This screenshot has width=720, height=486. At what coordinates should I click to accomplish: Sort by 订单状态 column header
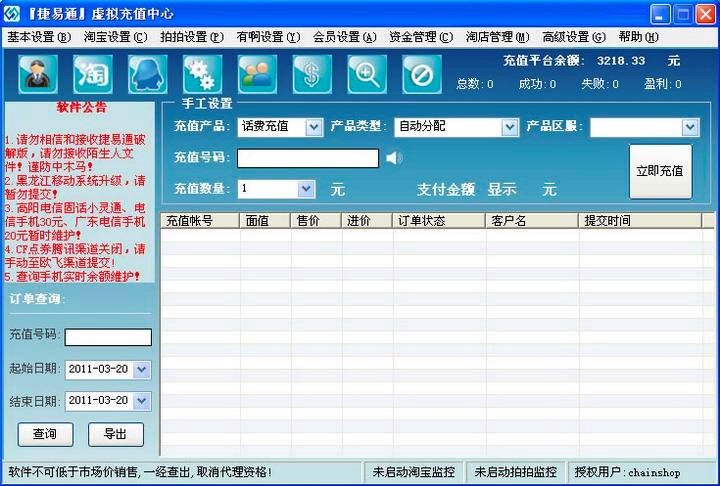coord(439,221)
